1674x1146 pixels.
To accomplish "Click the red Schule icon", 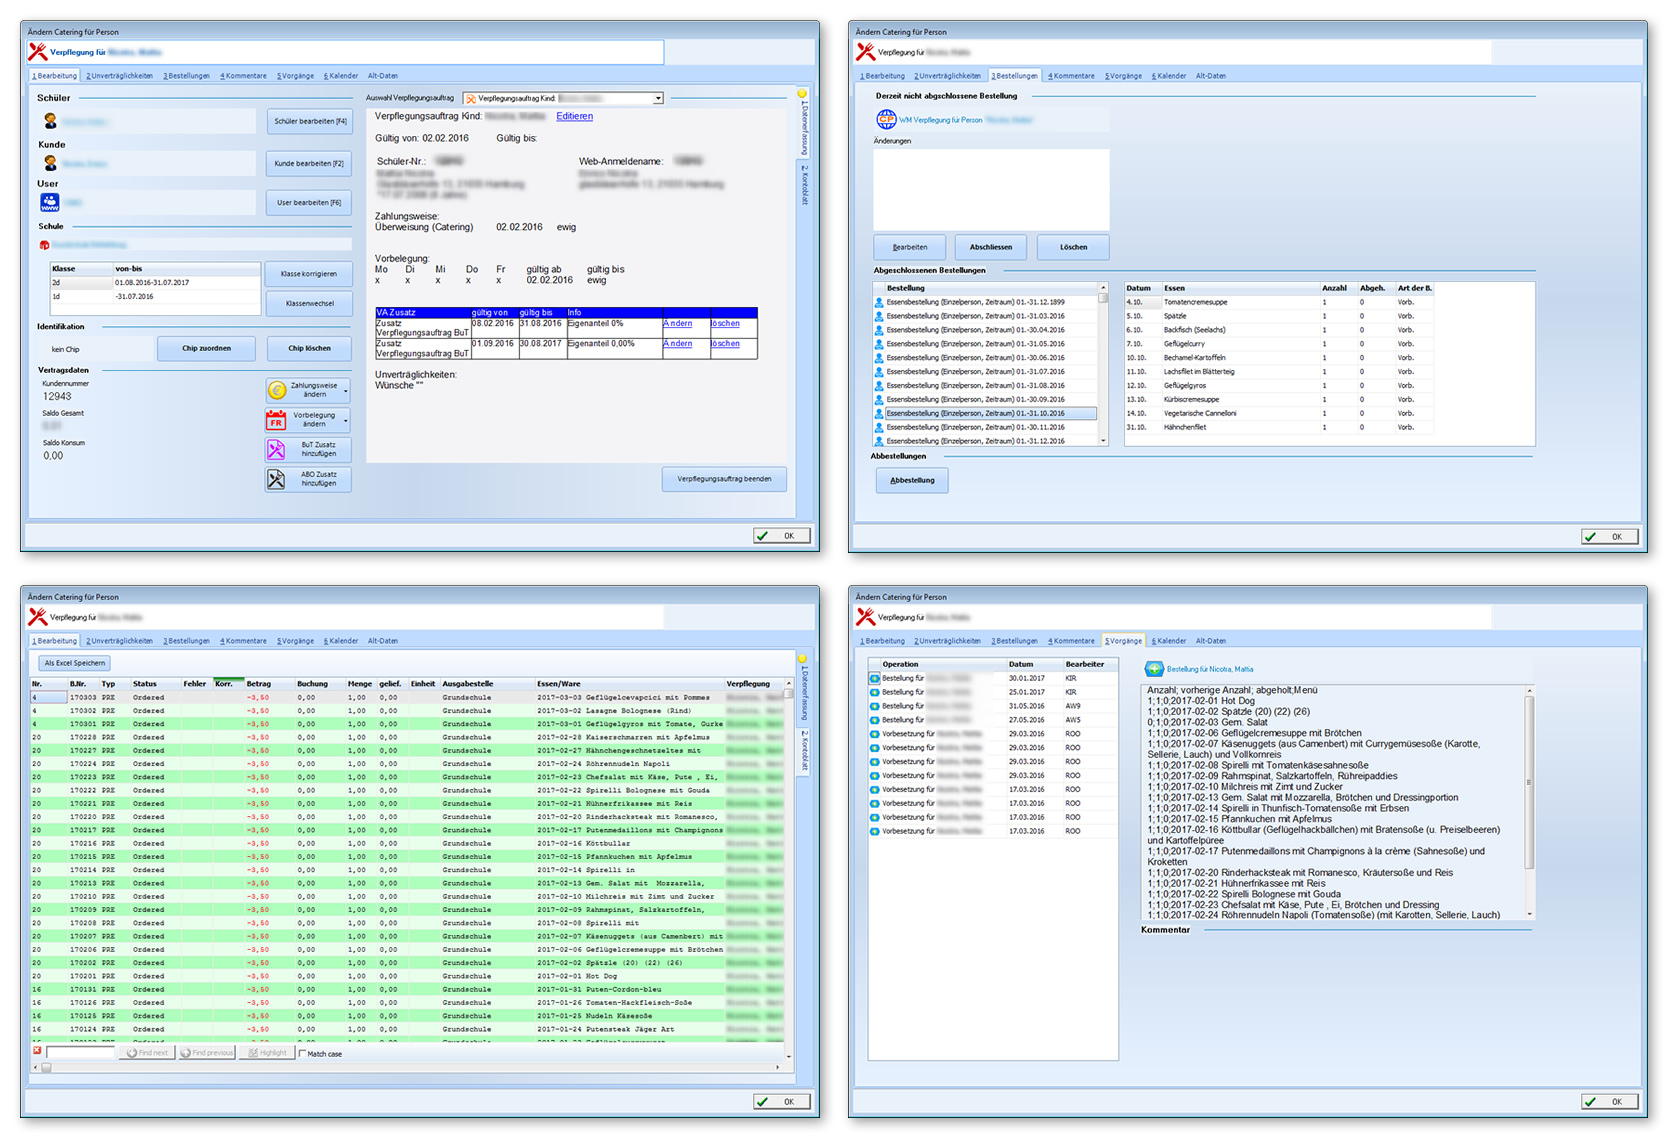I will pyautogui.click(x=44, y=245).
